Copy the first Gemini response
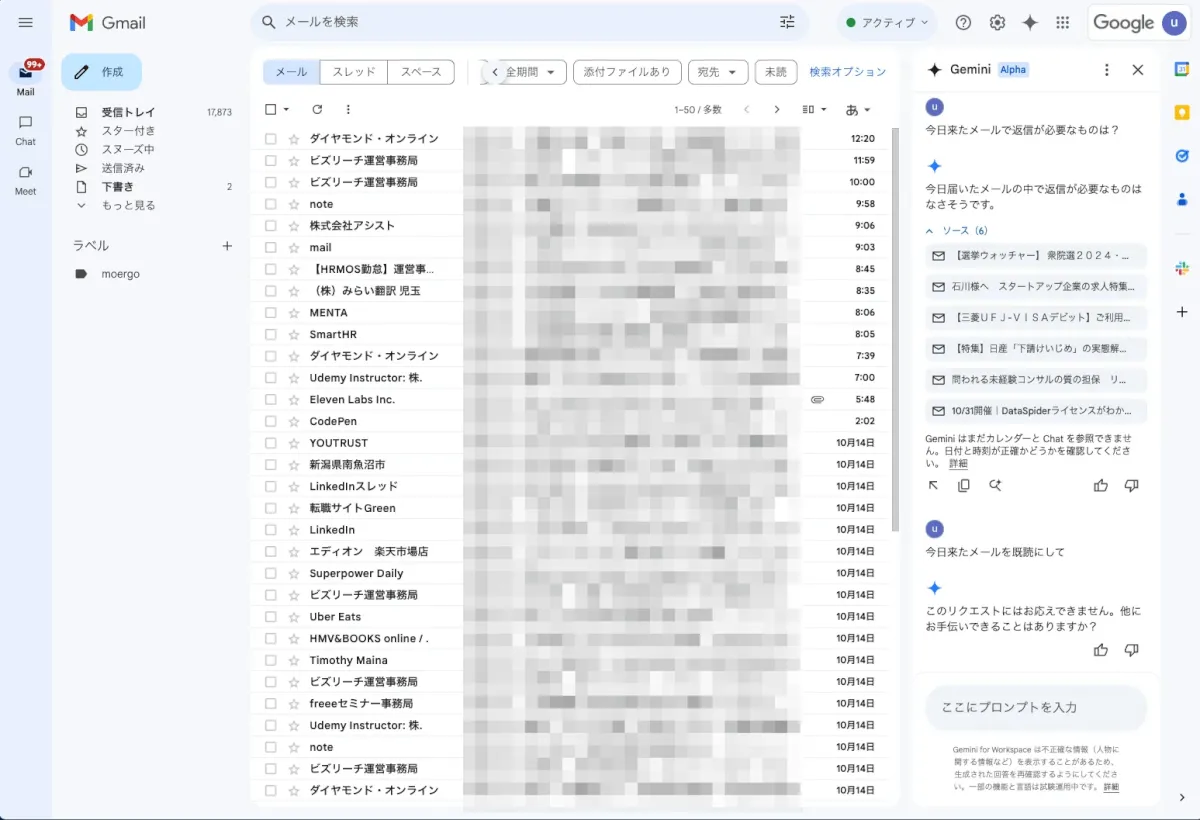The height and width of the screenshot is (820, 1200). click(964, 485)
